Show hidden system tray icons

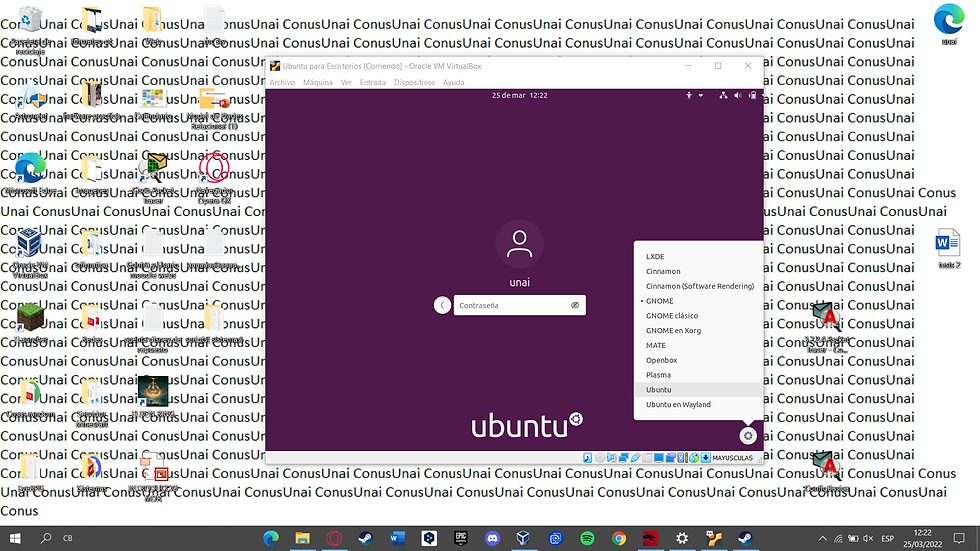(822, 539)
